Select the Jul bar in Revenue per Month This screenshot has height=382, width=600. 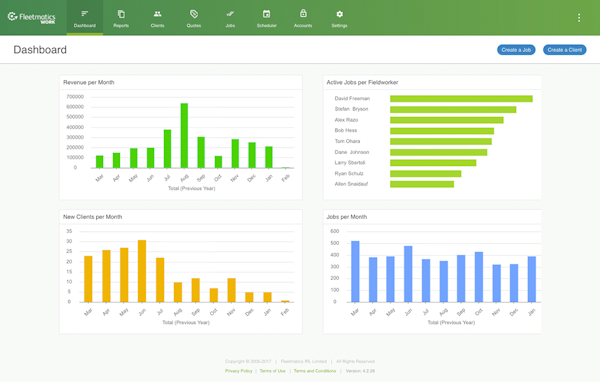click(x=167, y=149)
